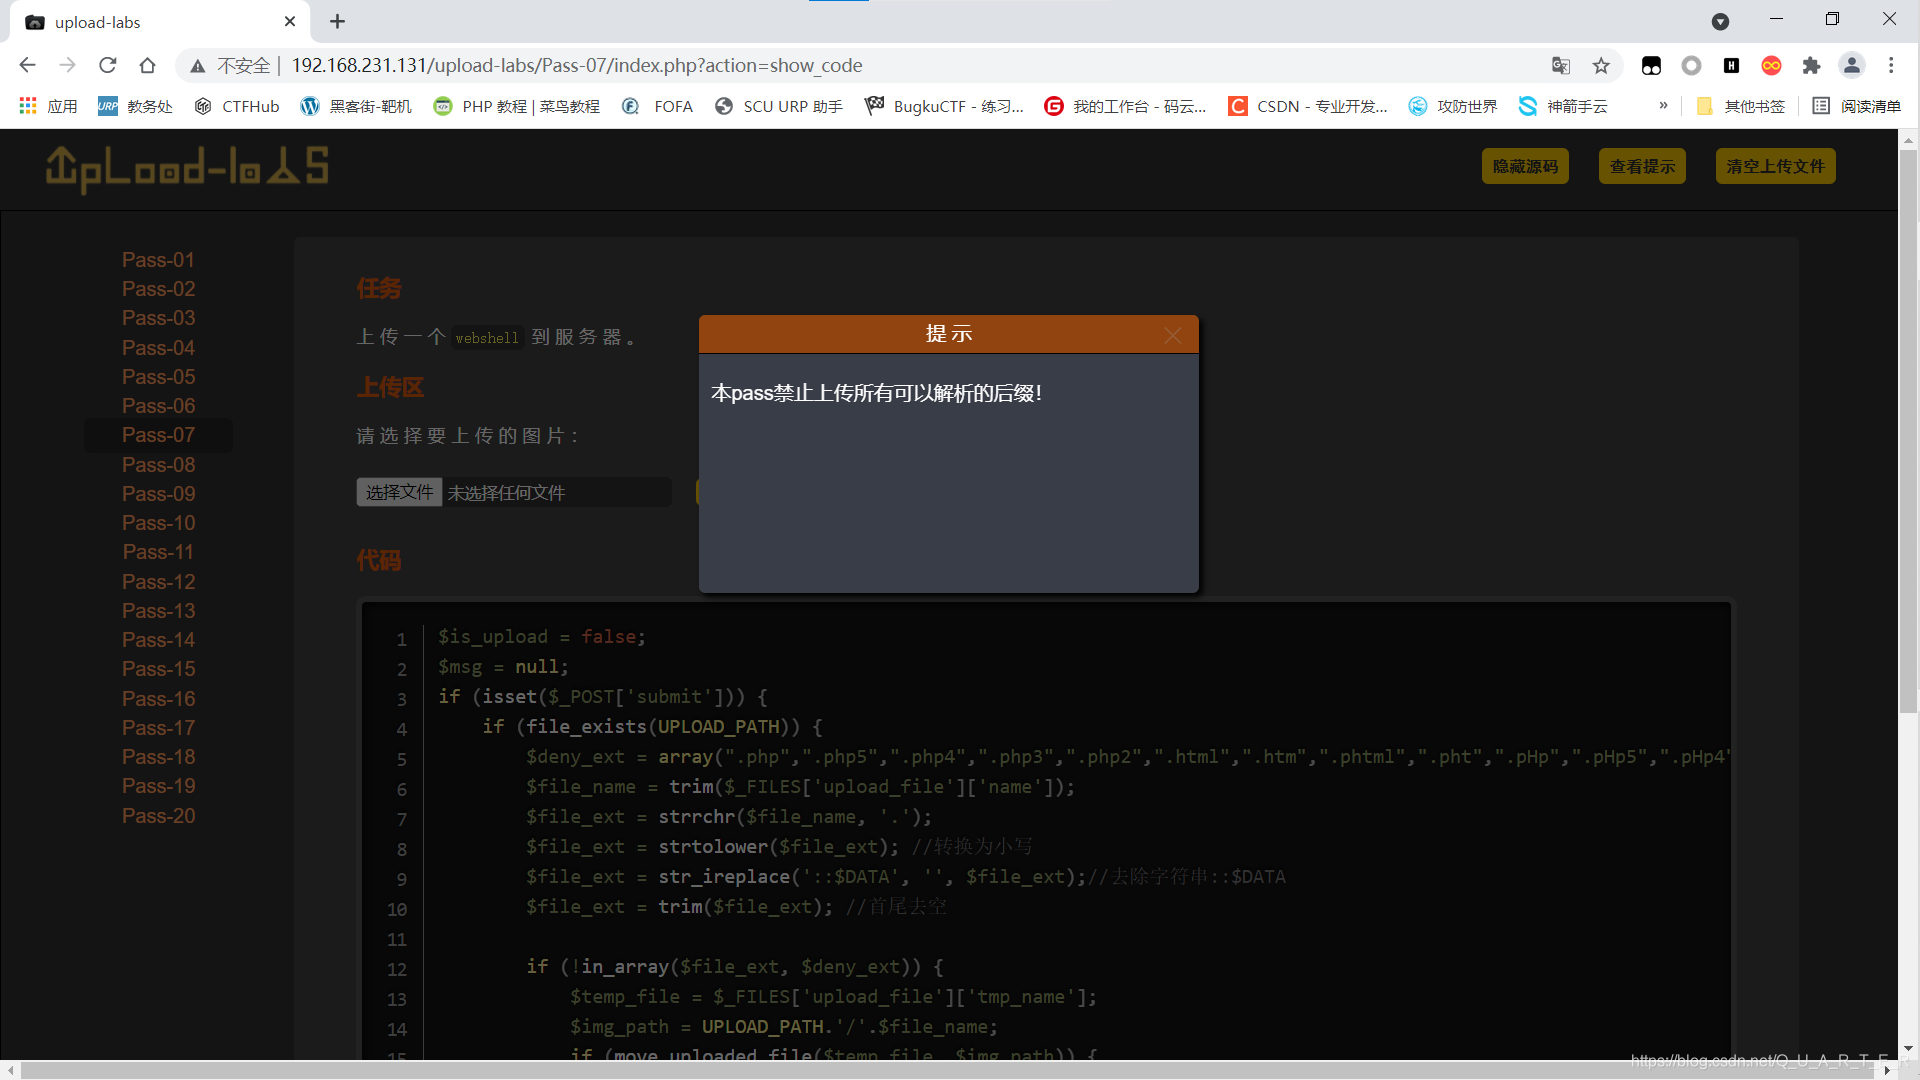
Task: Open the browser home page
Action: 147,65
